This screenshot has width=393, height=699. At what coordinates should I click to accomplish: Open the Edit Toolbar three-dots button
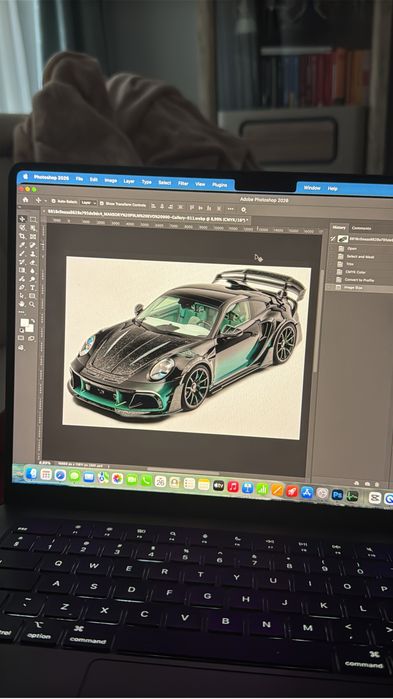click(x=21, y=312)
